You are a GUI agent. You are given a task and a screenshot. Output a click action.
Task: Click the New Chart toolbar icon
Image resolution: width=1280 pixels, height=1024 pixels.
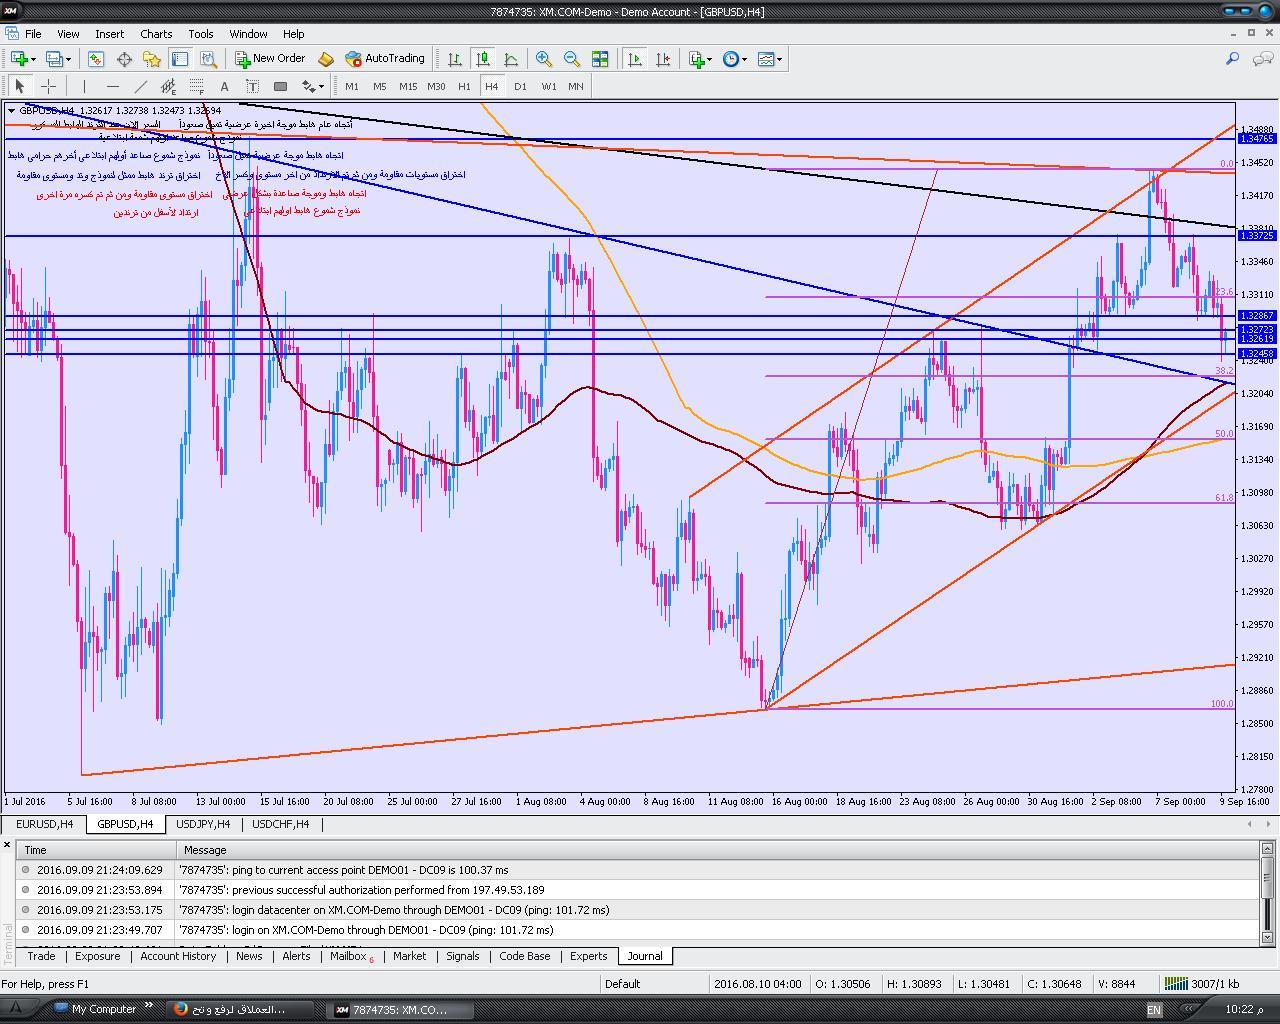click(x=19, y=59)
